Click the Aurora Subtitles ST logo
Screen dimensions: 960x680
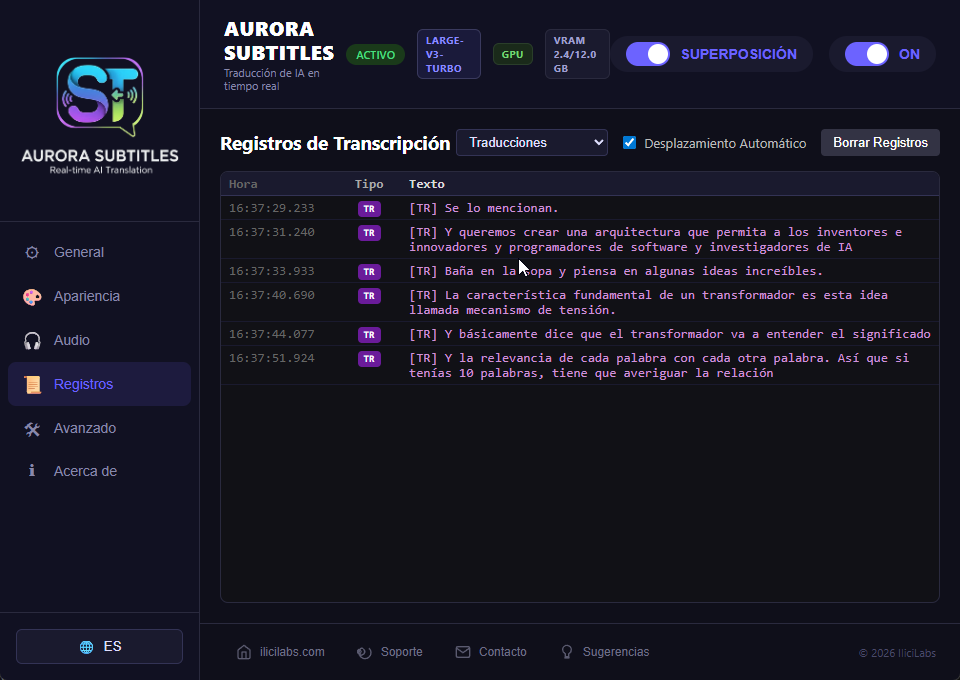point(100,96)
